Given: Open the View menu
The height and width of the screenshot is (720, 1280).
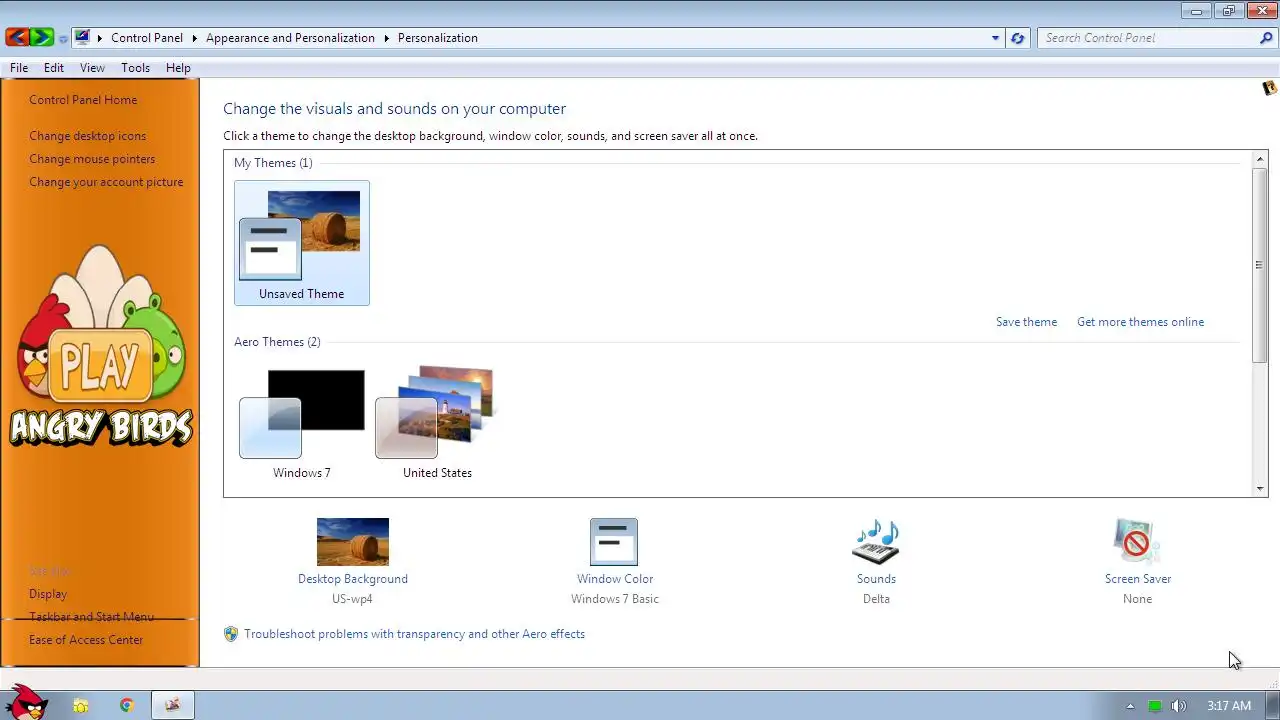Looking at the screenshot, I should click(92, 68).
